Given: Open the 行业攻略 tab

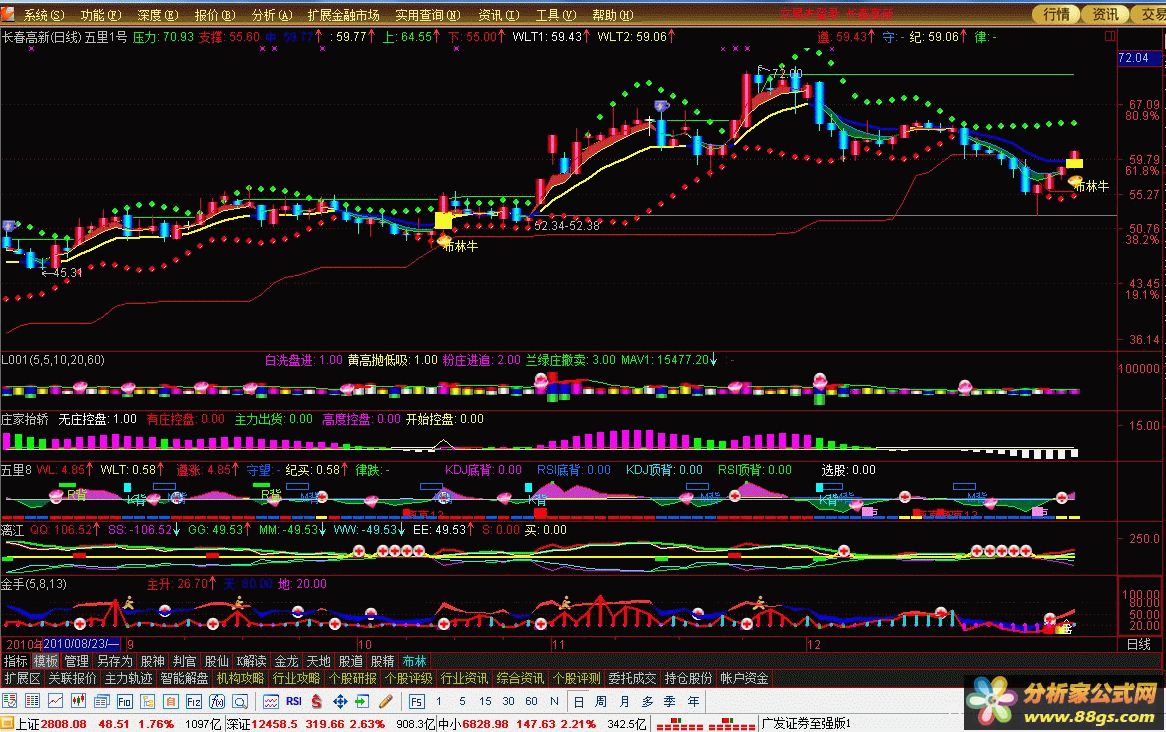Looking at the screenshot, I should pyautogui.click(x=296, y=678).
